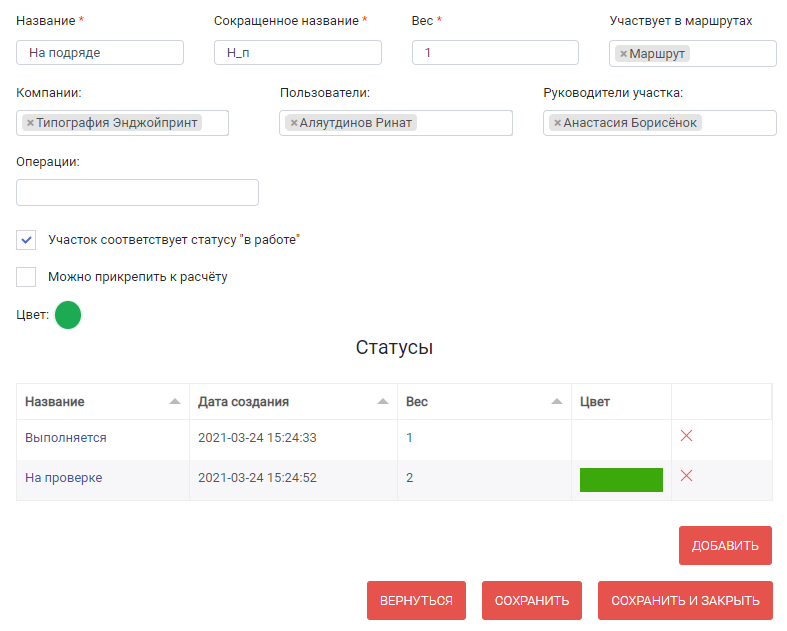This screenshot has width=787, height=631.
Task: Remove Типография Энджойпринт tag via its x
Action: (30, 123)
